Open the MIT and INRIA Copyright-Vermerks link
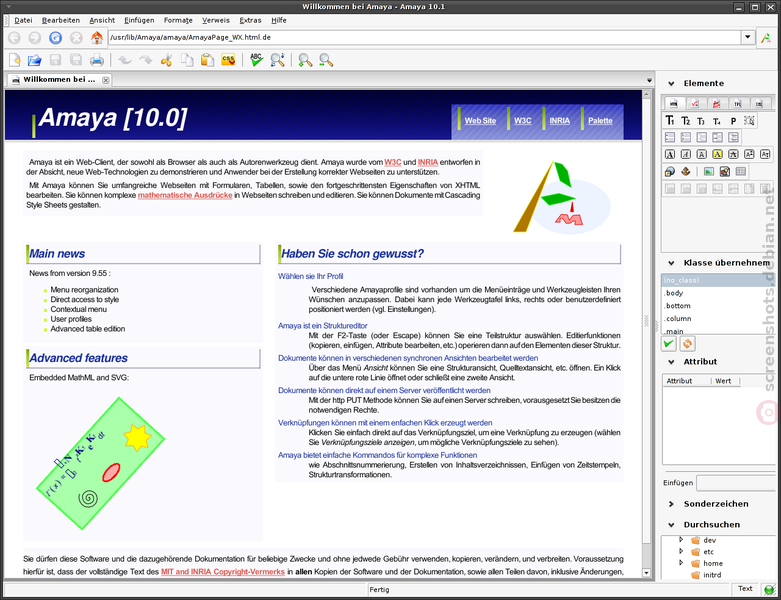 coord(223,572)
